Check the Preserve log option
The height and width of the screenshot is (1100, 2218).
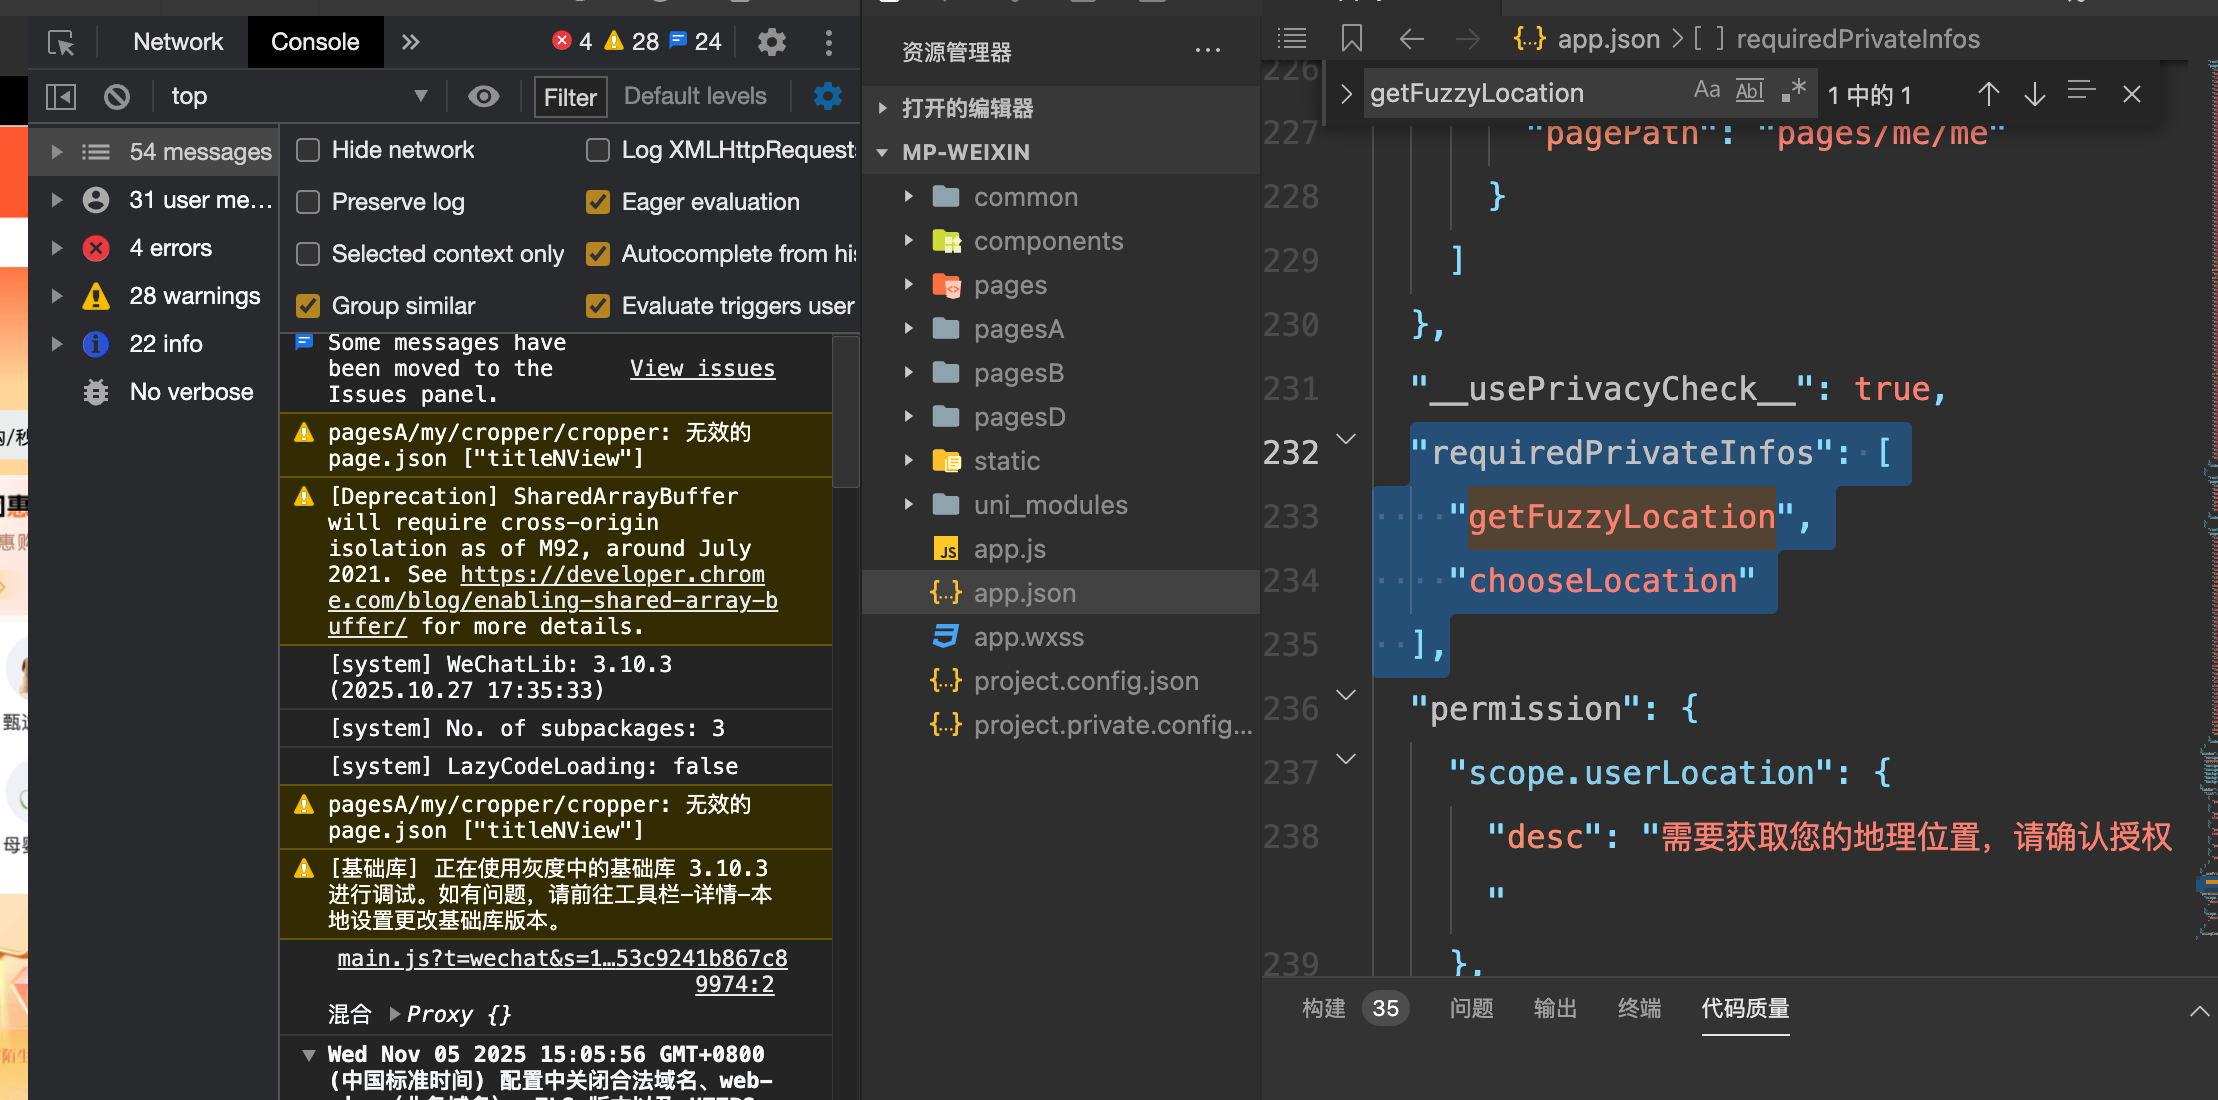tap(309, 202)
